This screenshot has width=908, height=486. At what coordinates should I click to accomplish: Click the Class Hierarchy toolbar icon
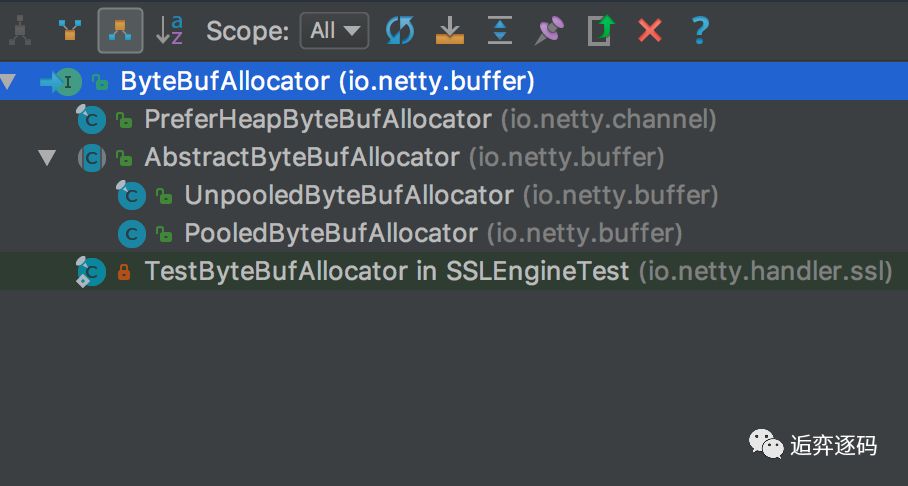pos(18,31)
